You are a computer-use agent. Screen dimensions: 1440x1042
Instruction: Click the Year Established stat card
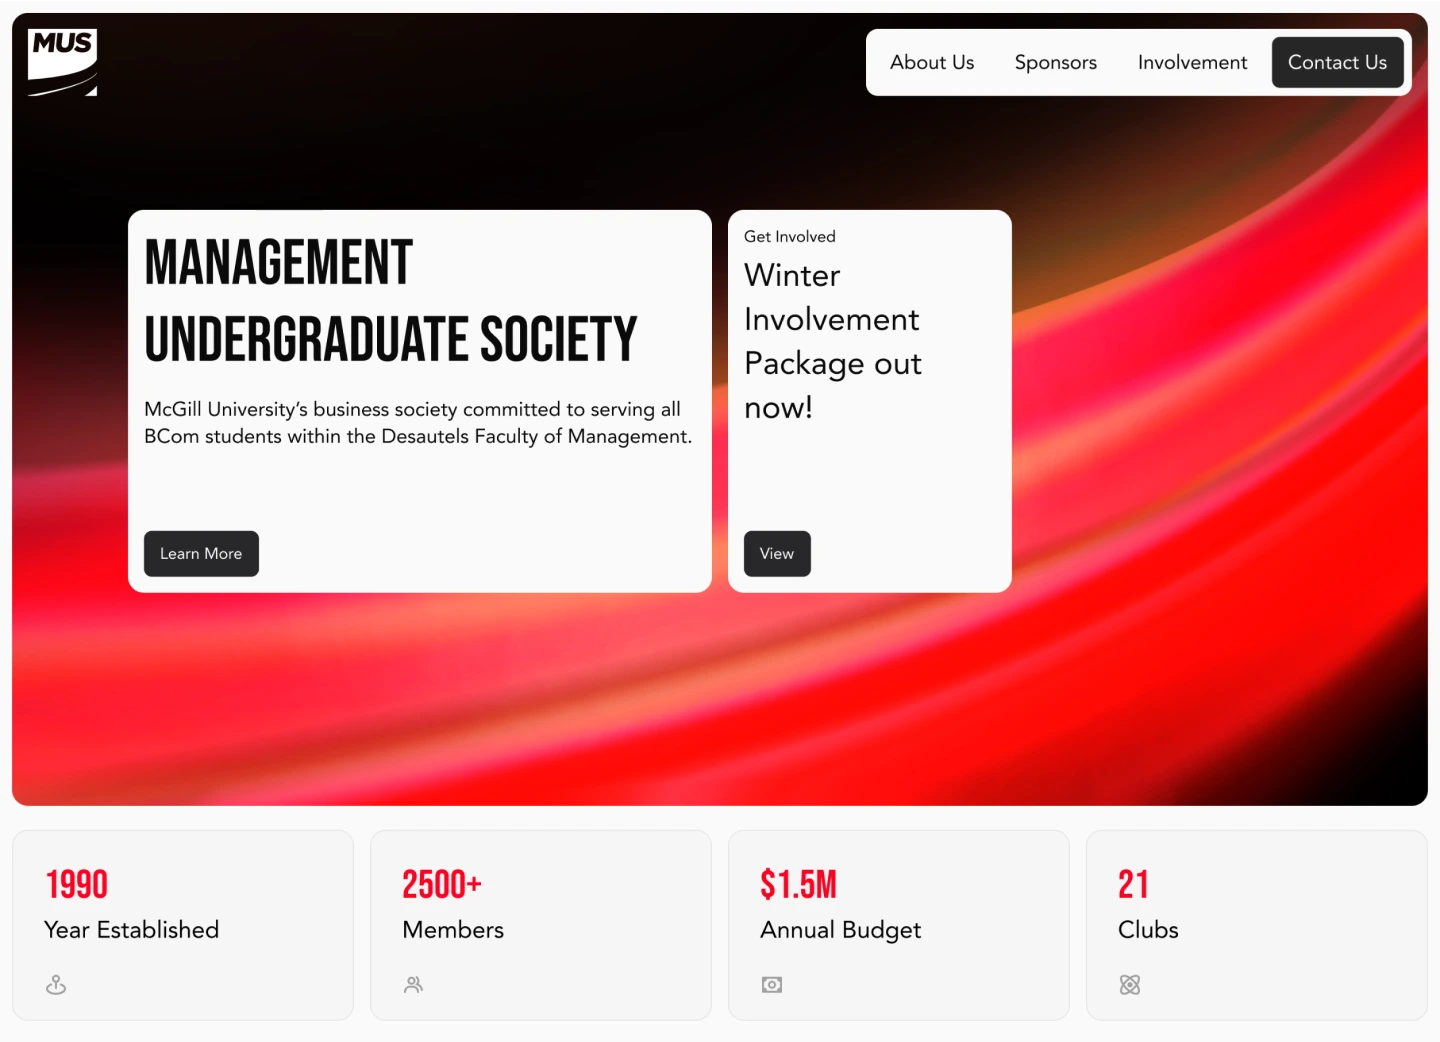pos(182,925)
